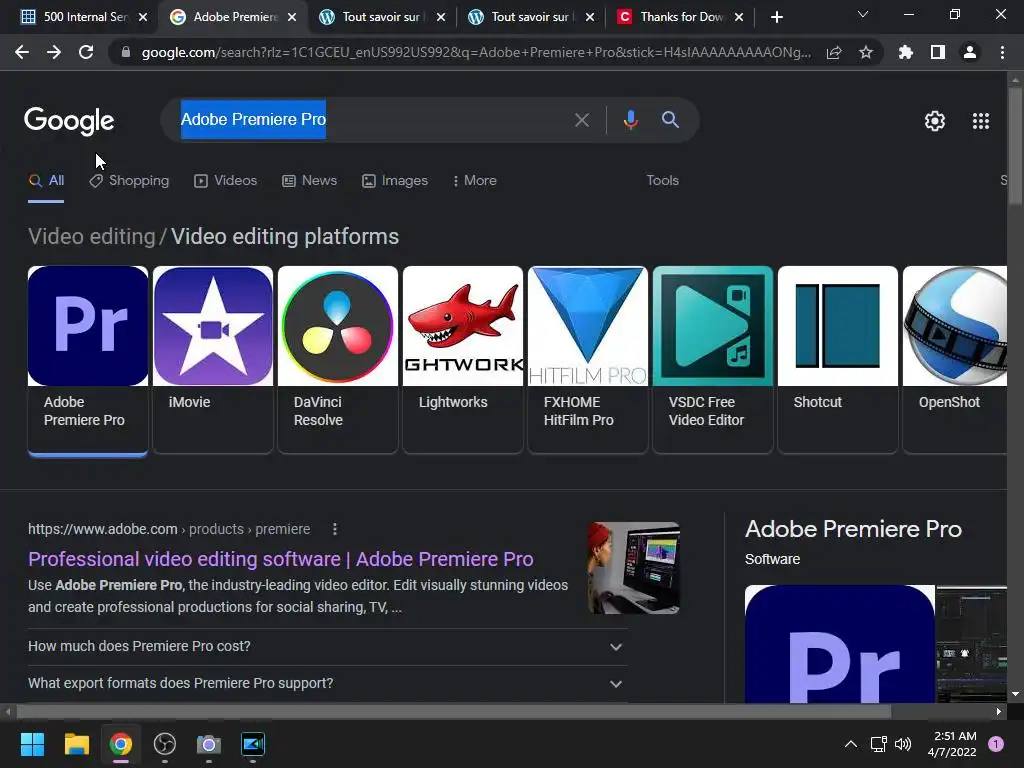Click horizontal scrollbar right arrow
Viewport: 1024px width, 768px height.
[999, 711]
